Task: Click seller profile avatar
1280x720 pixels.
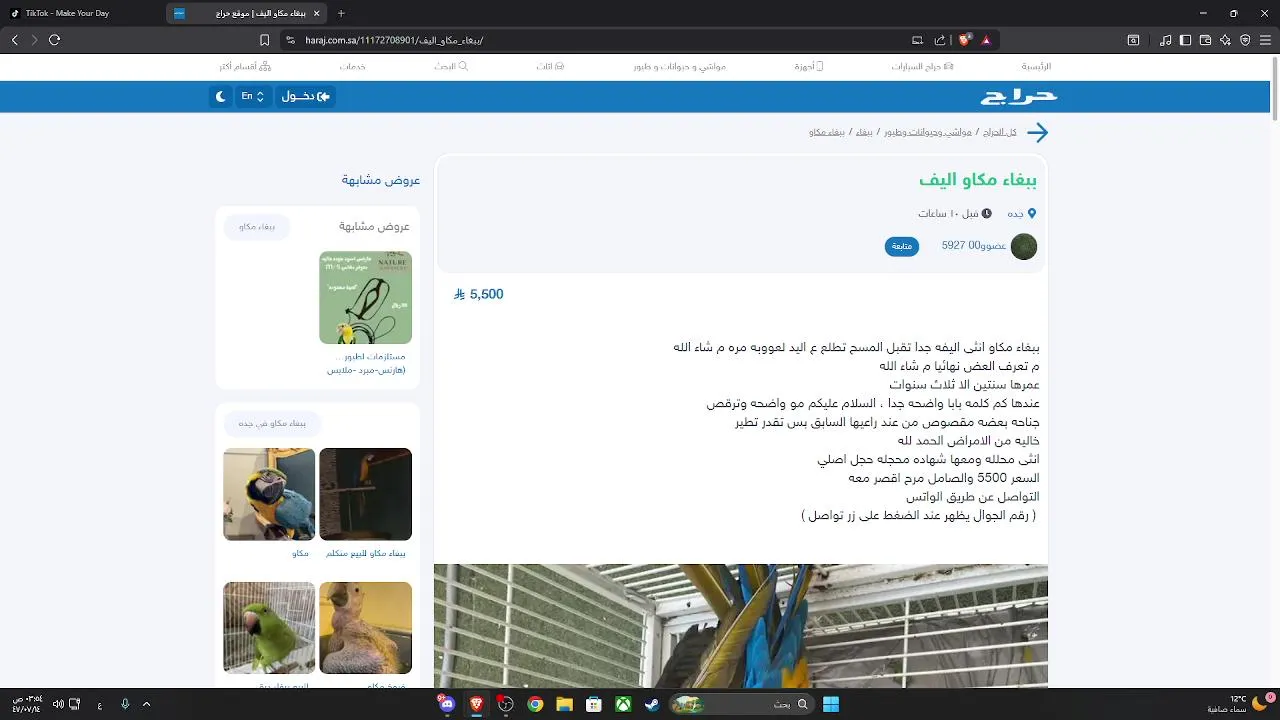Action: 1024,246
